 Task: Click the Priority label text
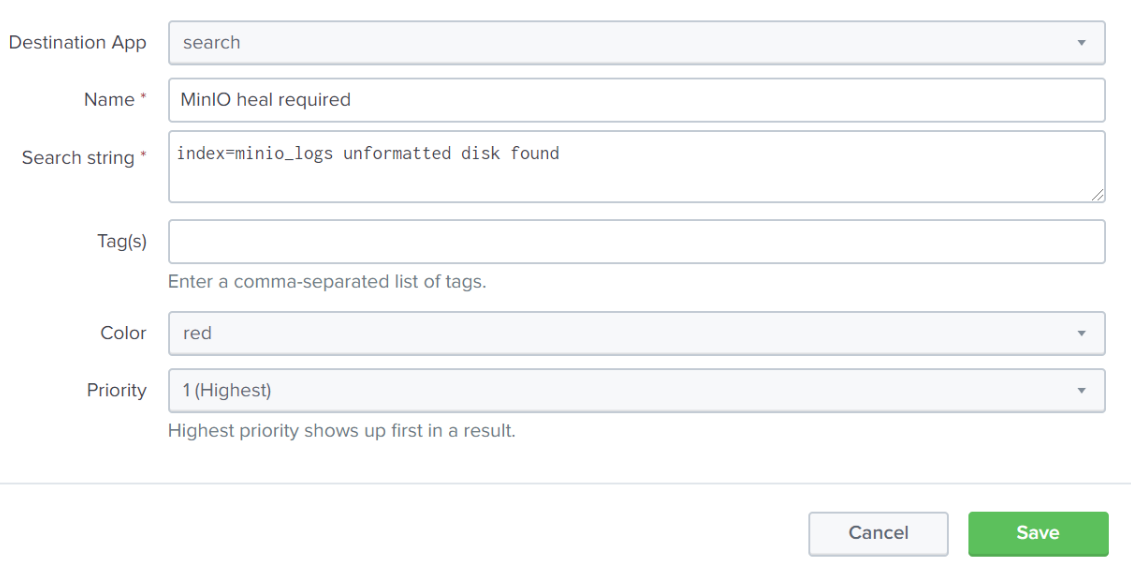click(x=116, y=390)
